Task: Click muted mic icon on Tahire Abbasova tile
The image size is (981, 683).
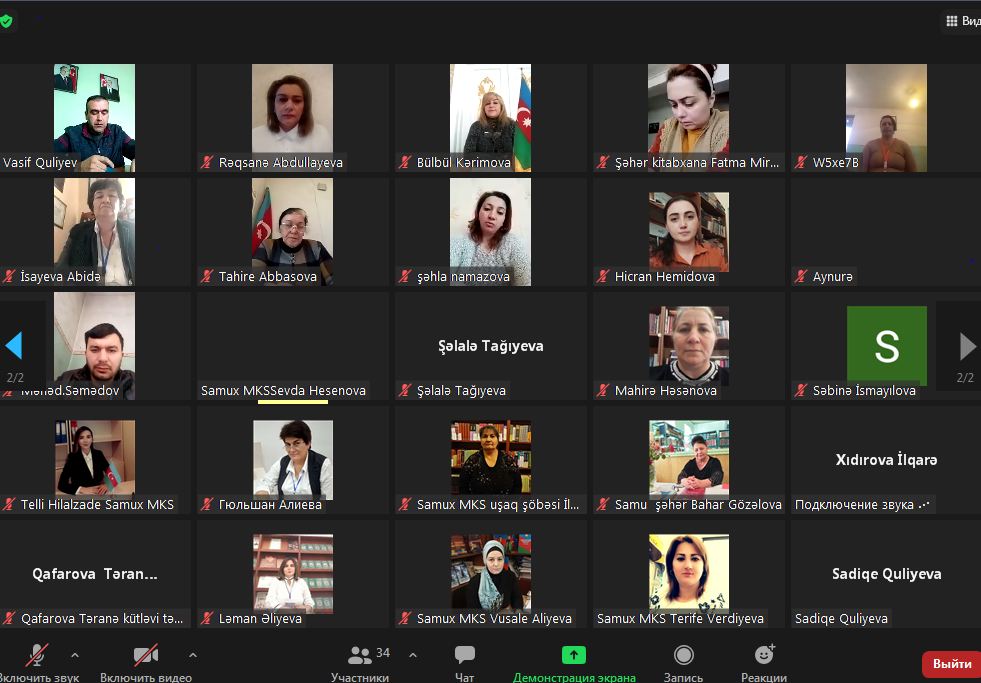Action: pos(208,277)
